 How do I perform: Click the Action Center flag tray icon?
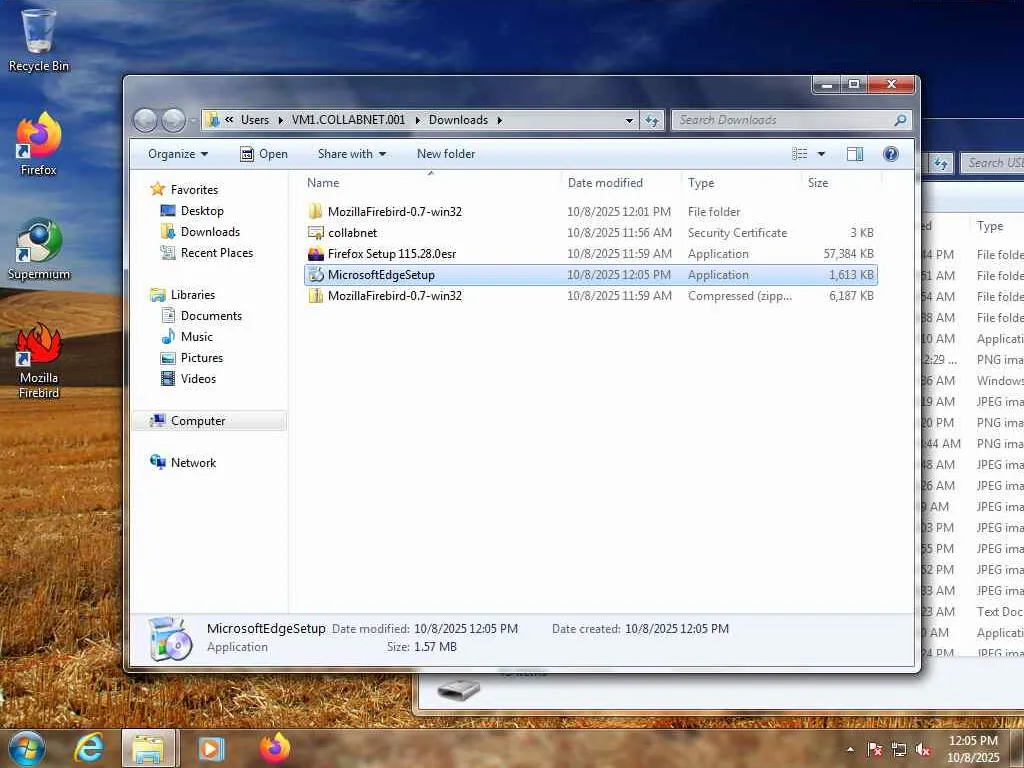tap(874, 750)
